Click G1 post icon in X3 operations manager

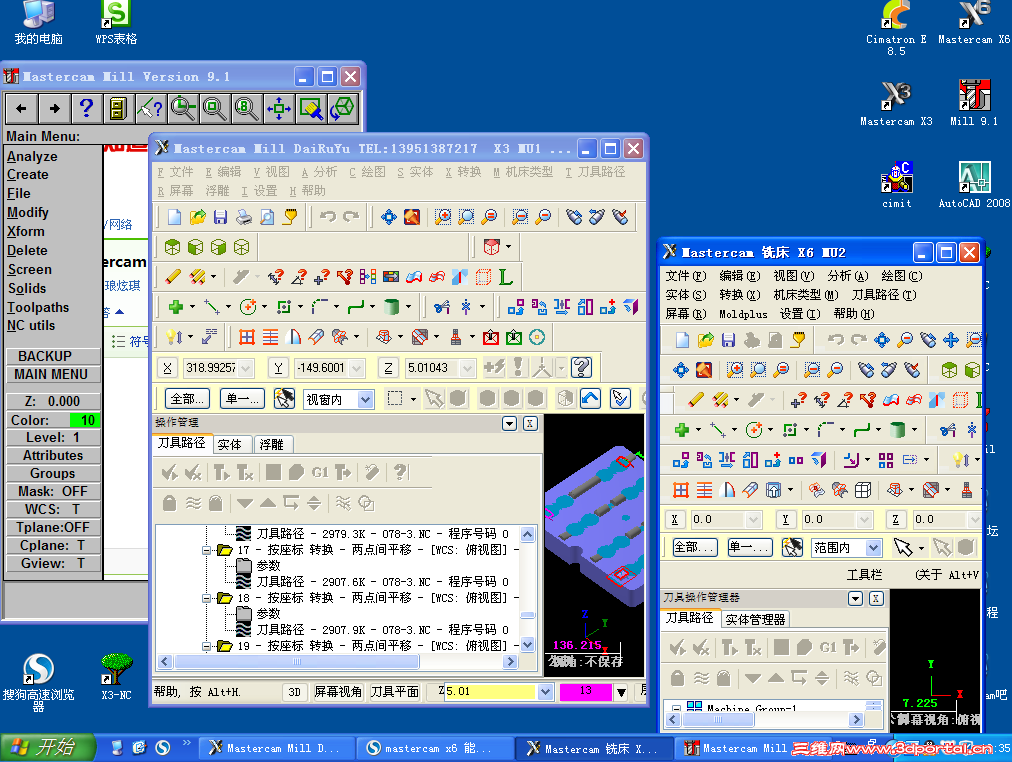(x=320, y=472)
